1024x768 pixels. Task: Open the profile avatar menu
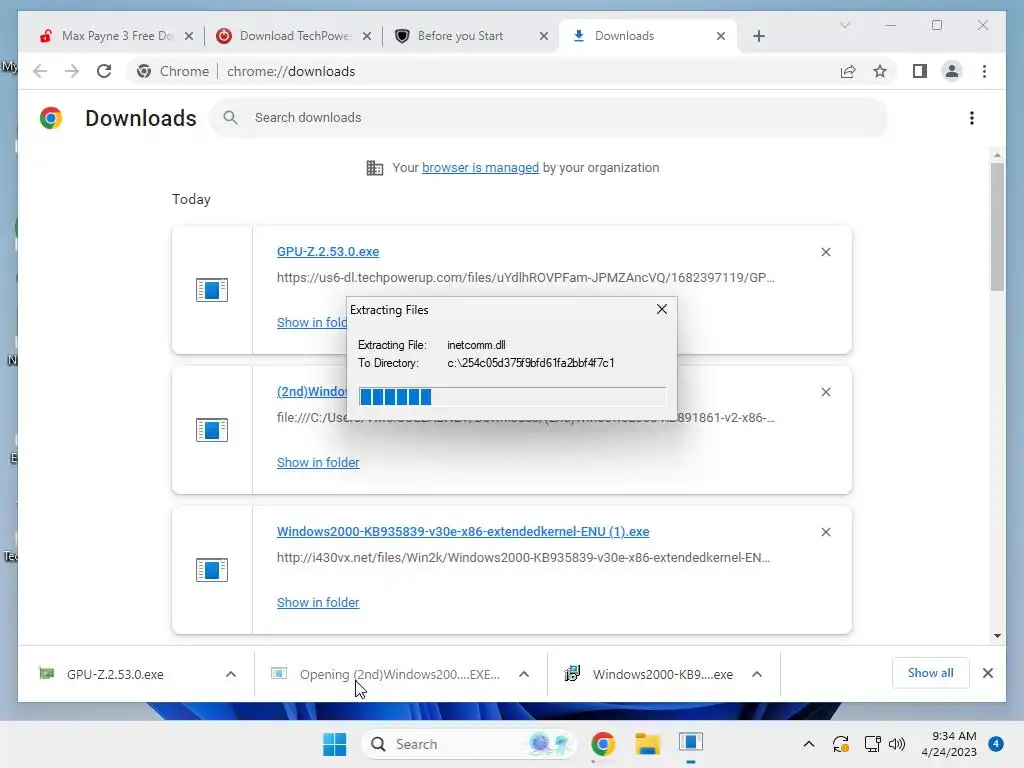click(x=952, y=71)
